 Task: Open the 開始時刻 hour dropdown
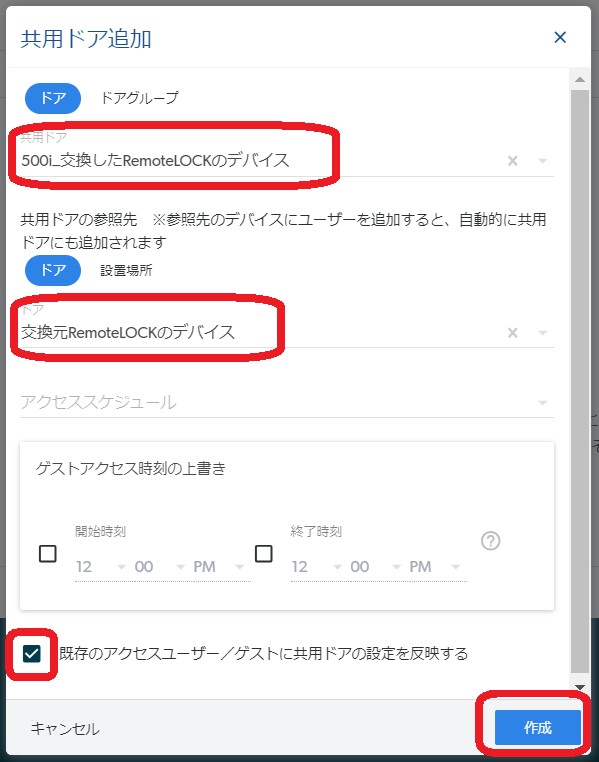point(101,567)
